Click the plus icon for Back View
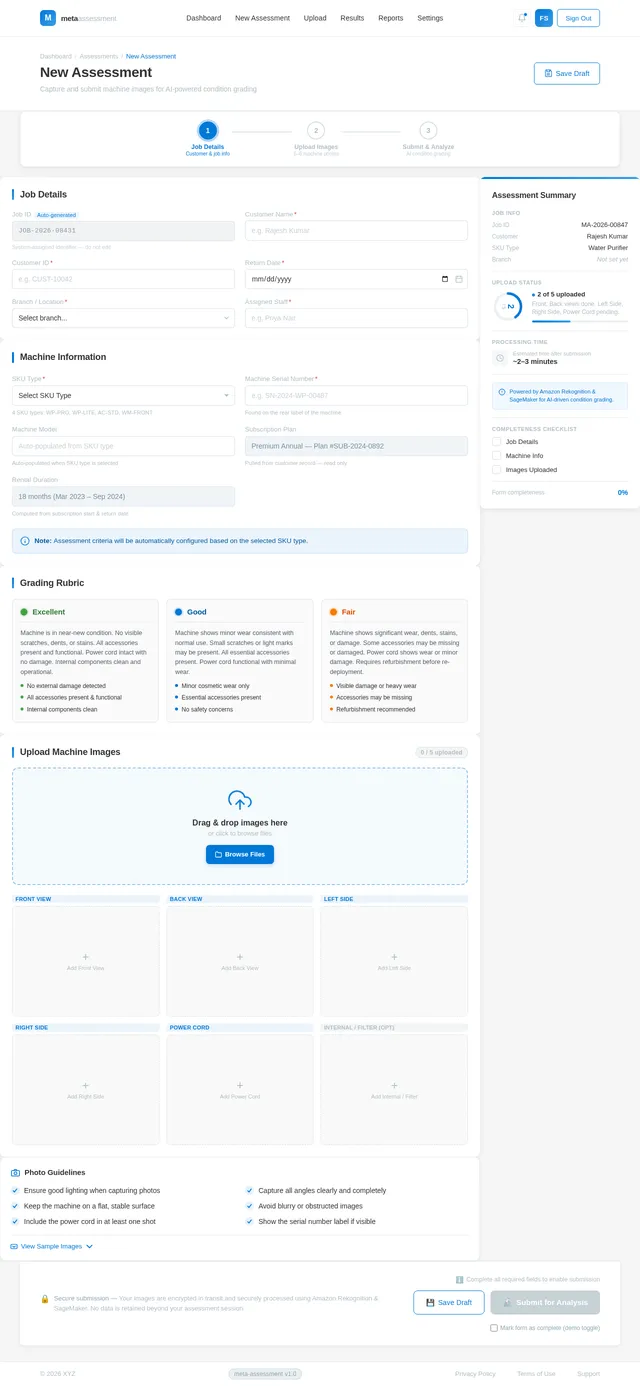The height and width of the screenshot is (1386, 640). tap(240, 957)
